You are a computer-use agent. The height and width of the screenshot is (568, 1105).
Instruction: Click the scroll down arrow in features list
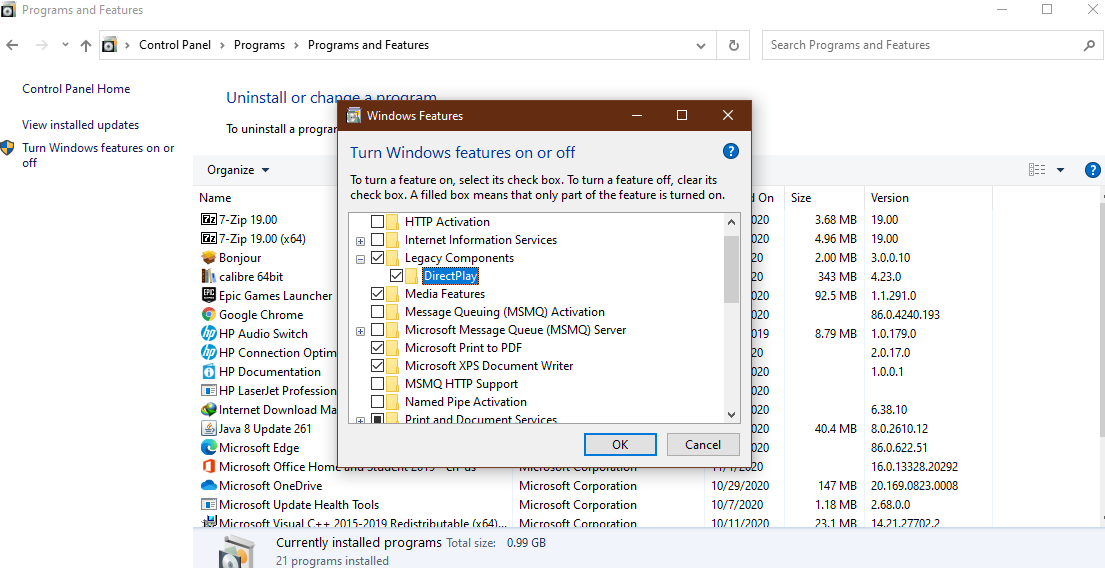tap(731, 414)
